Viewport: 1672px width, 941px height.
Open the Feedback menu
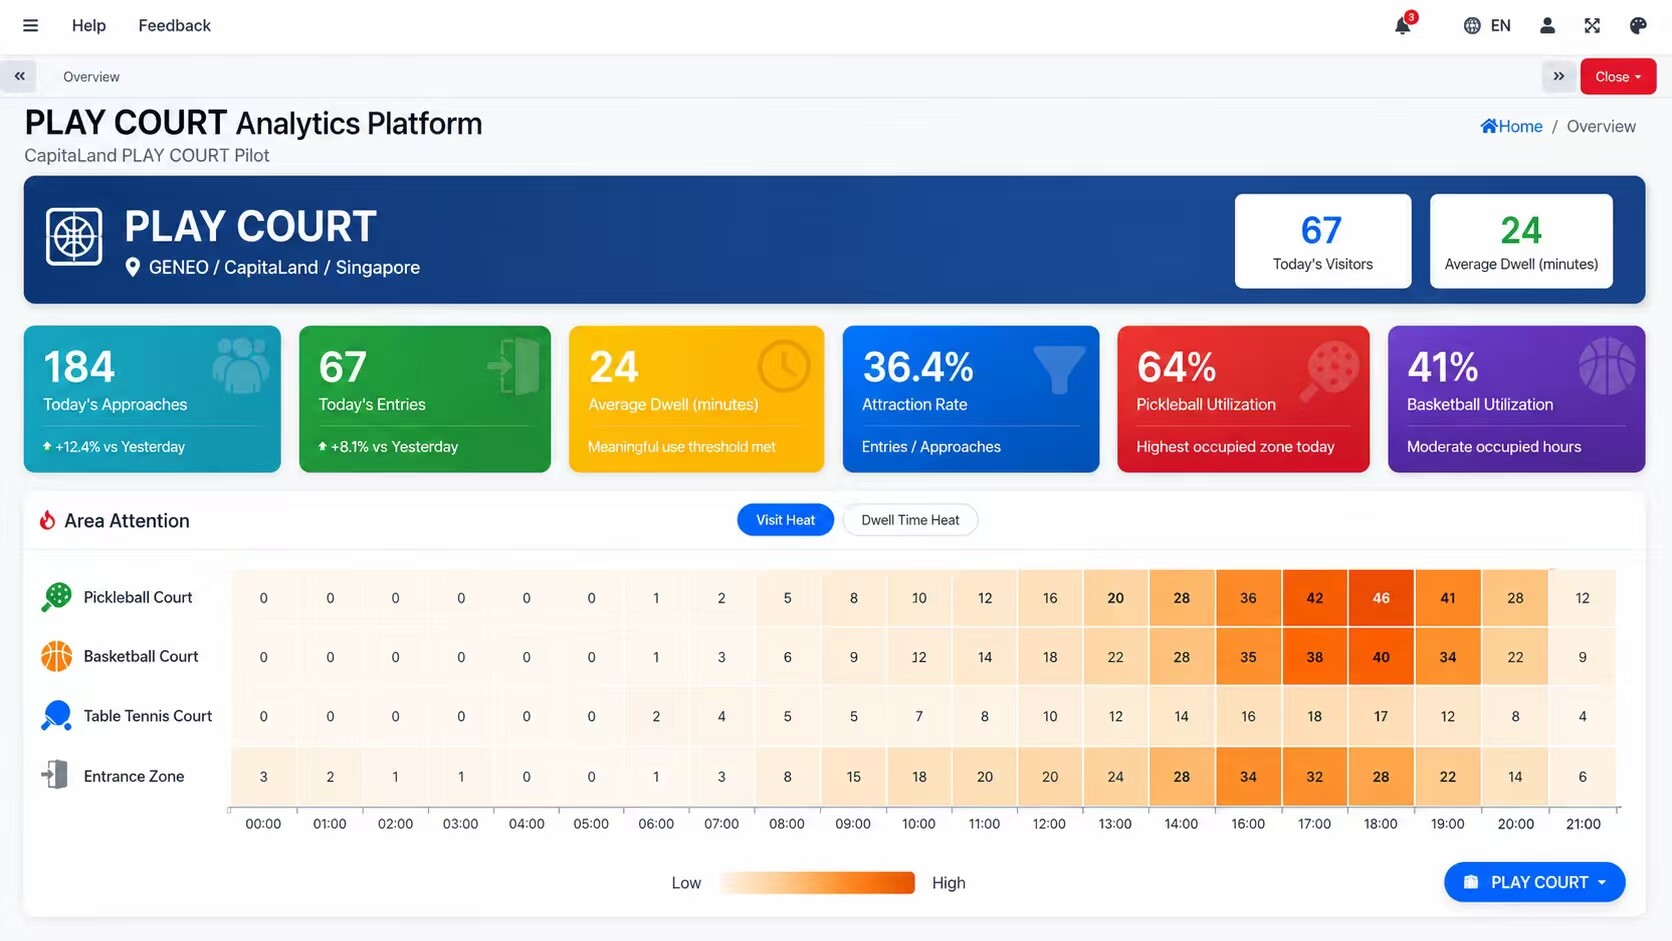point(175,26)
